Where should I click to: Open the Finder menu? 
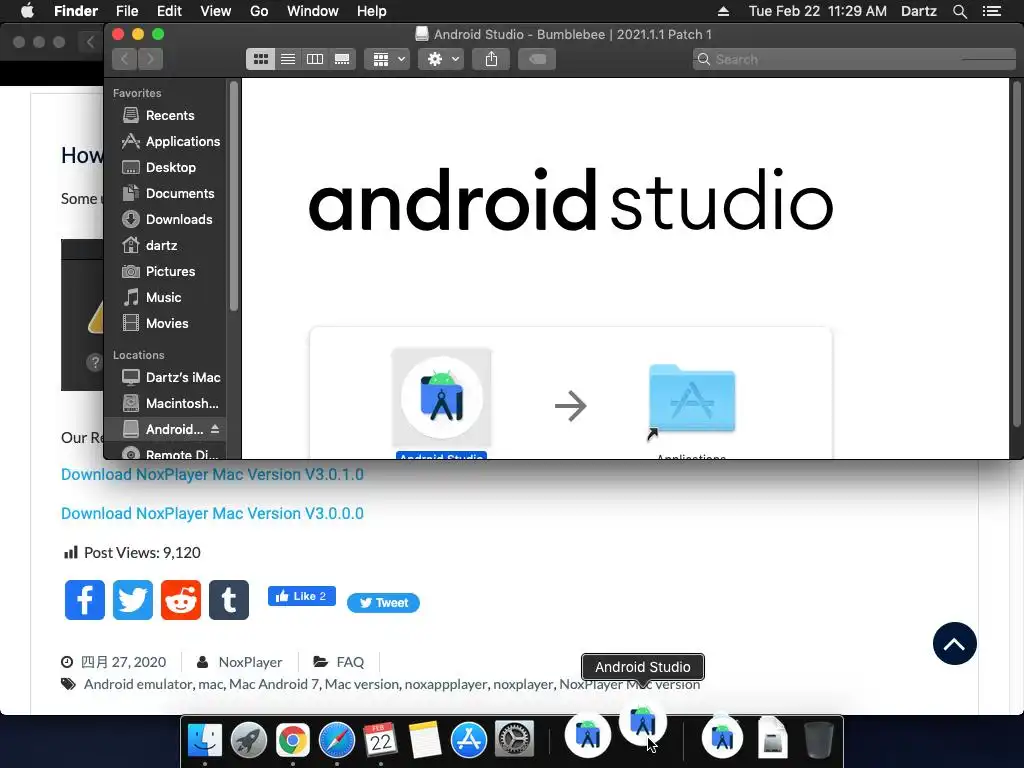point(76,11)
